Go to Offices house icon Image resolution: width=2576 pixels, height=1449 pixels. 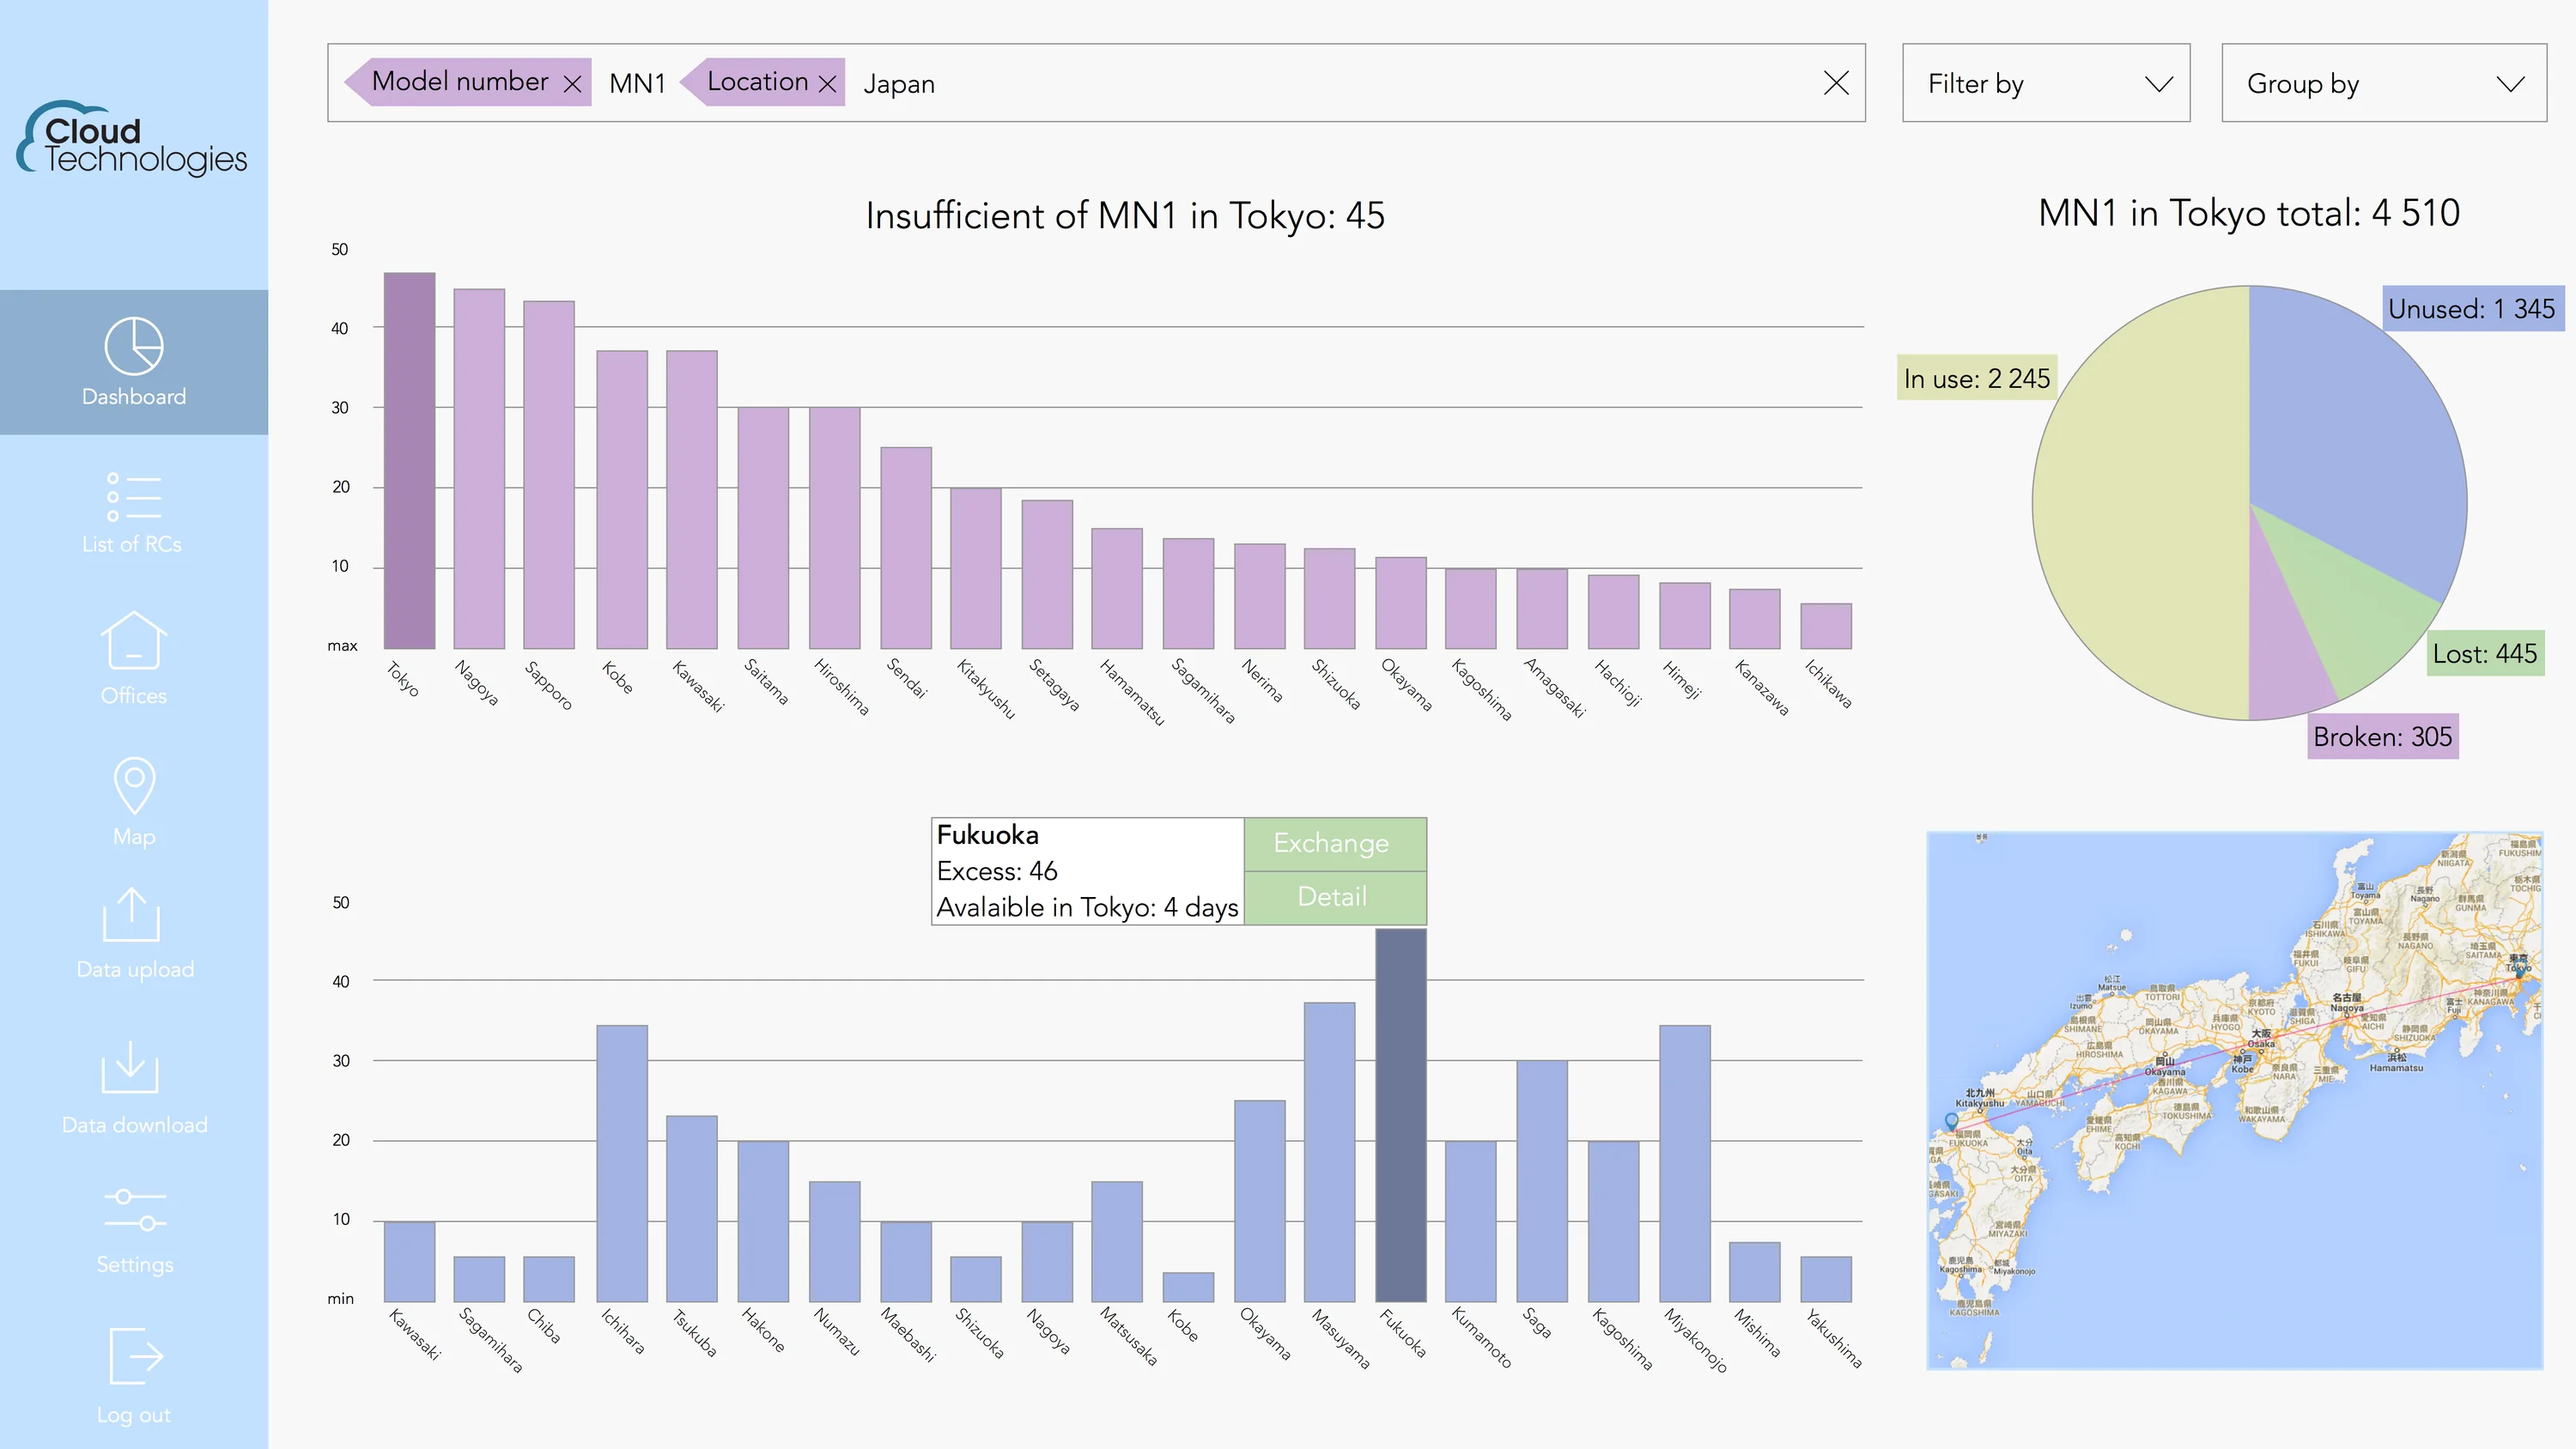[x=133, y=640]
